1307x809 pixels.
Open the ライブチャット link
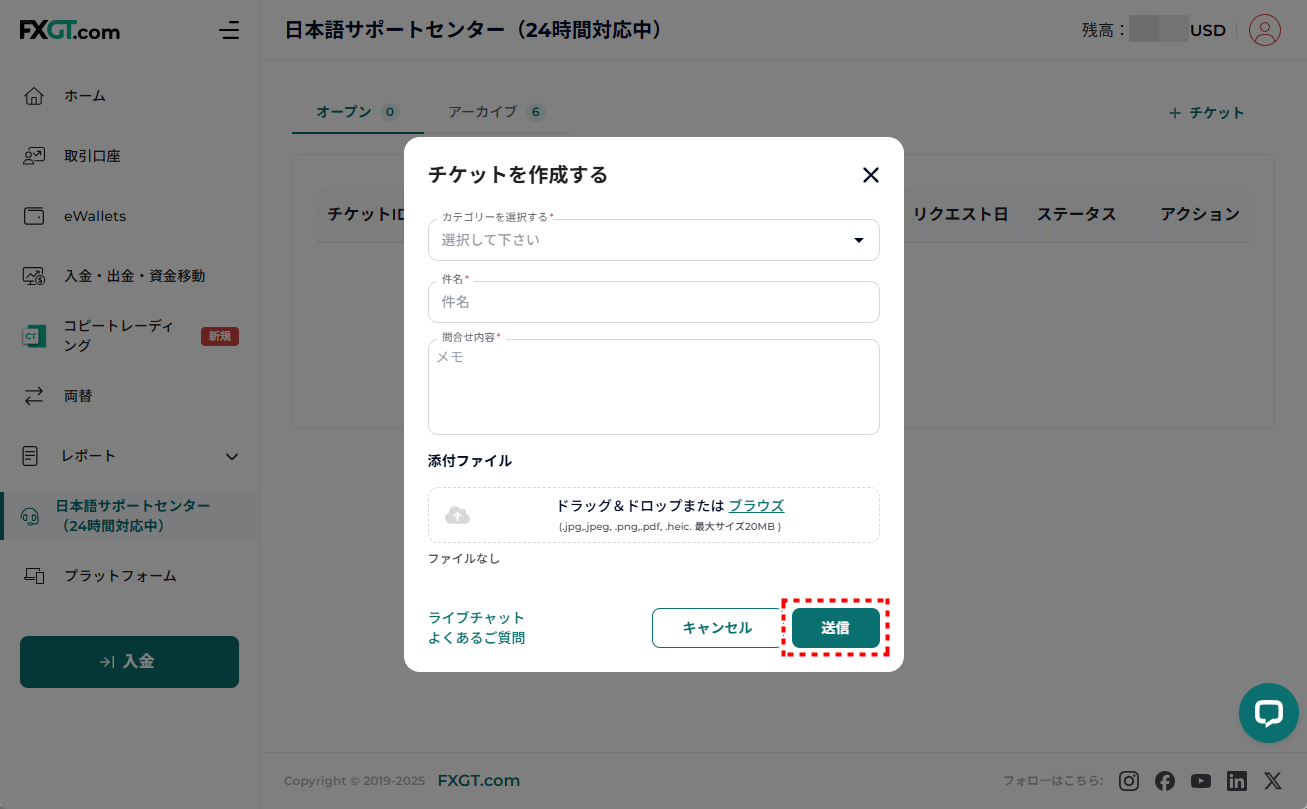pyautogui.click(x=476, y=618)
